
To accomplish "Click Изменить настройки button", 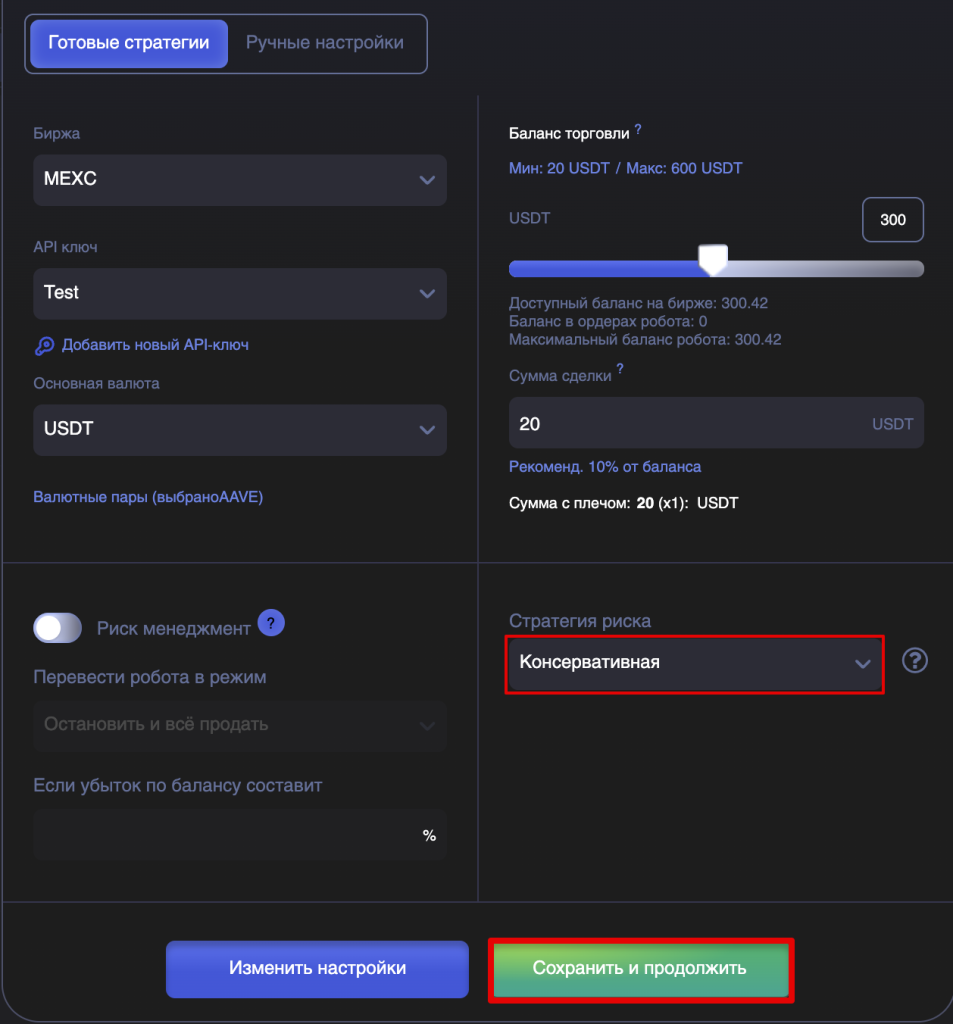I will click(x=317, y=968).
